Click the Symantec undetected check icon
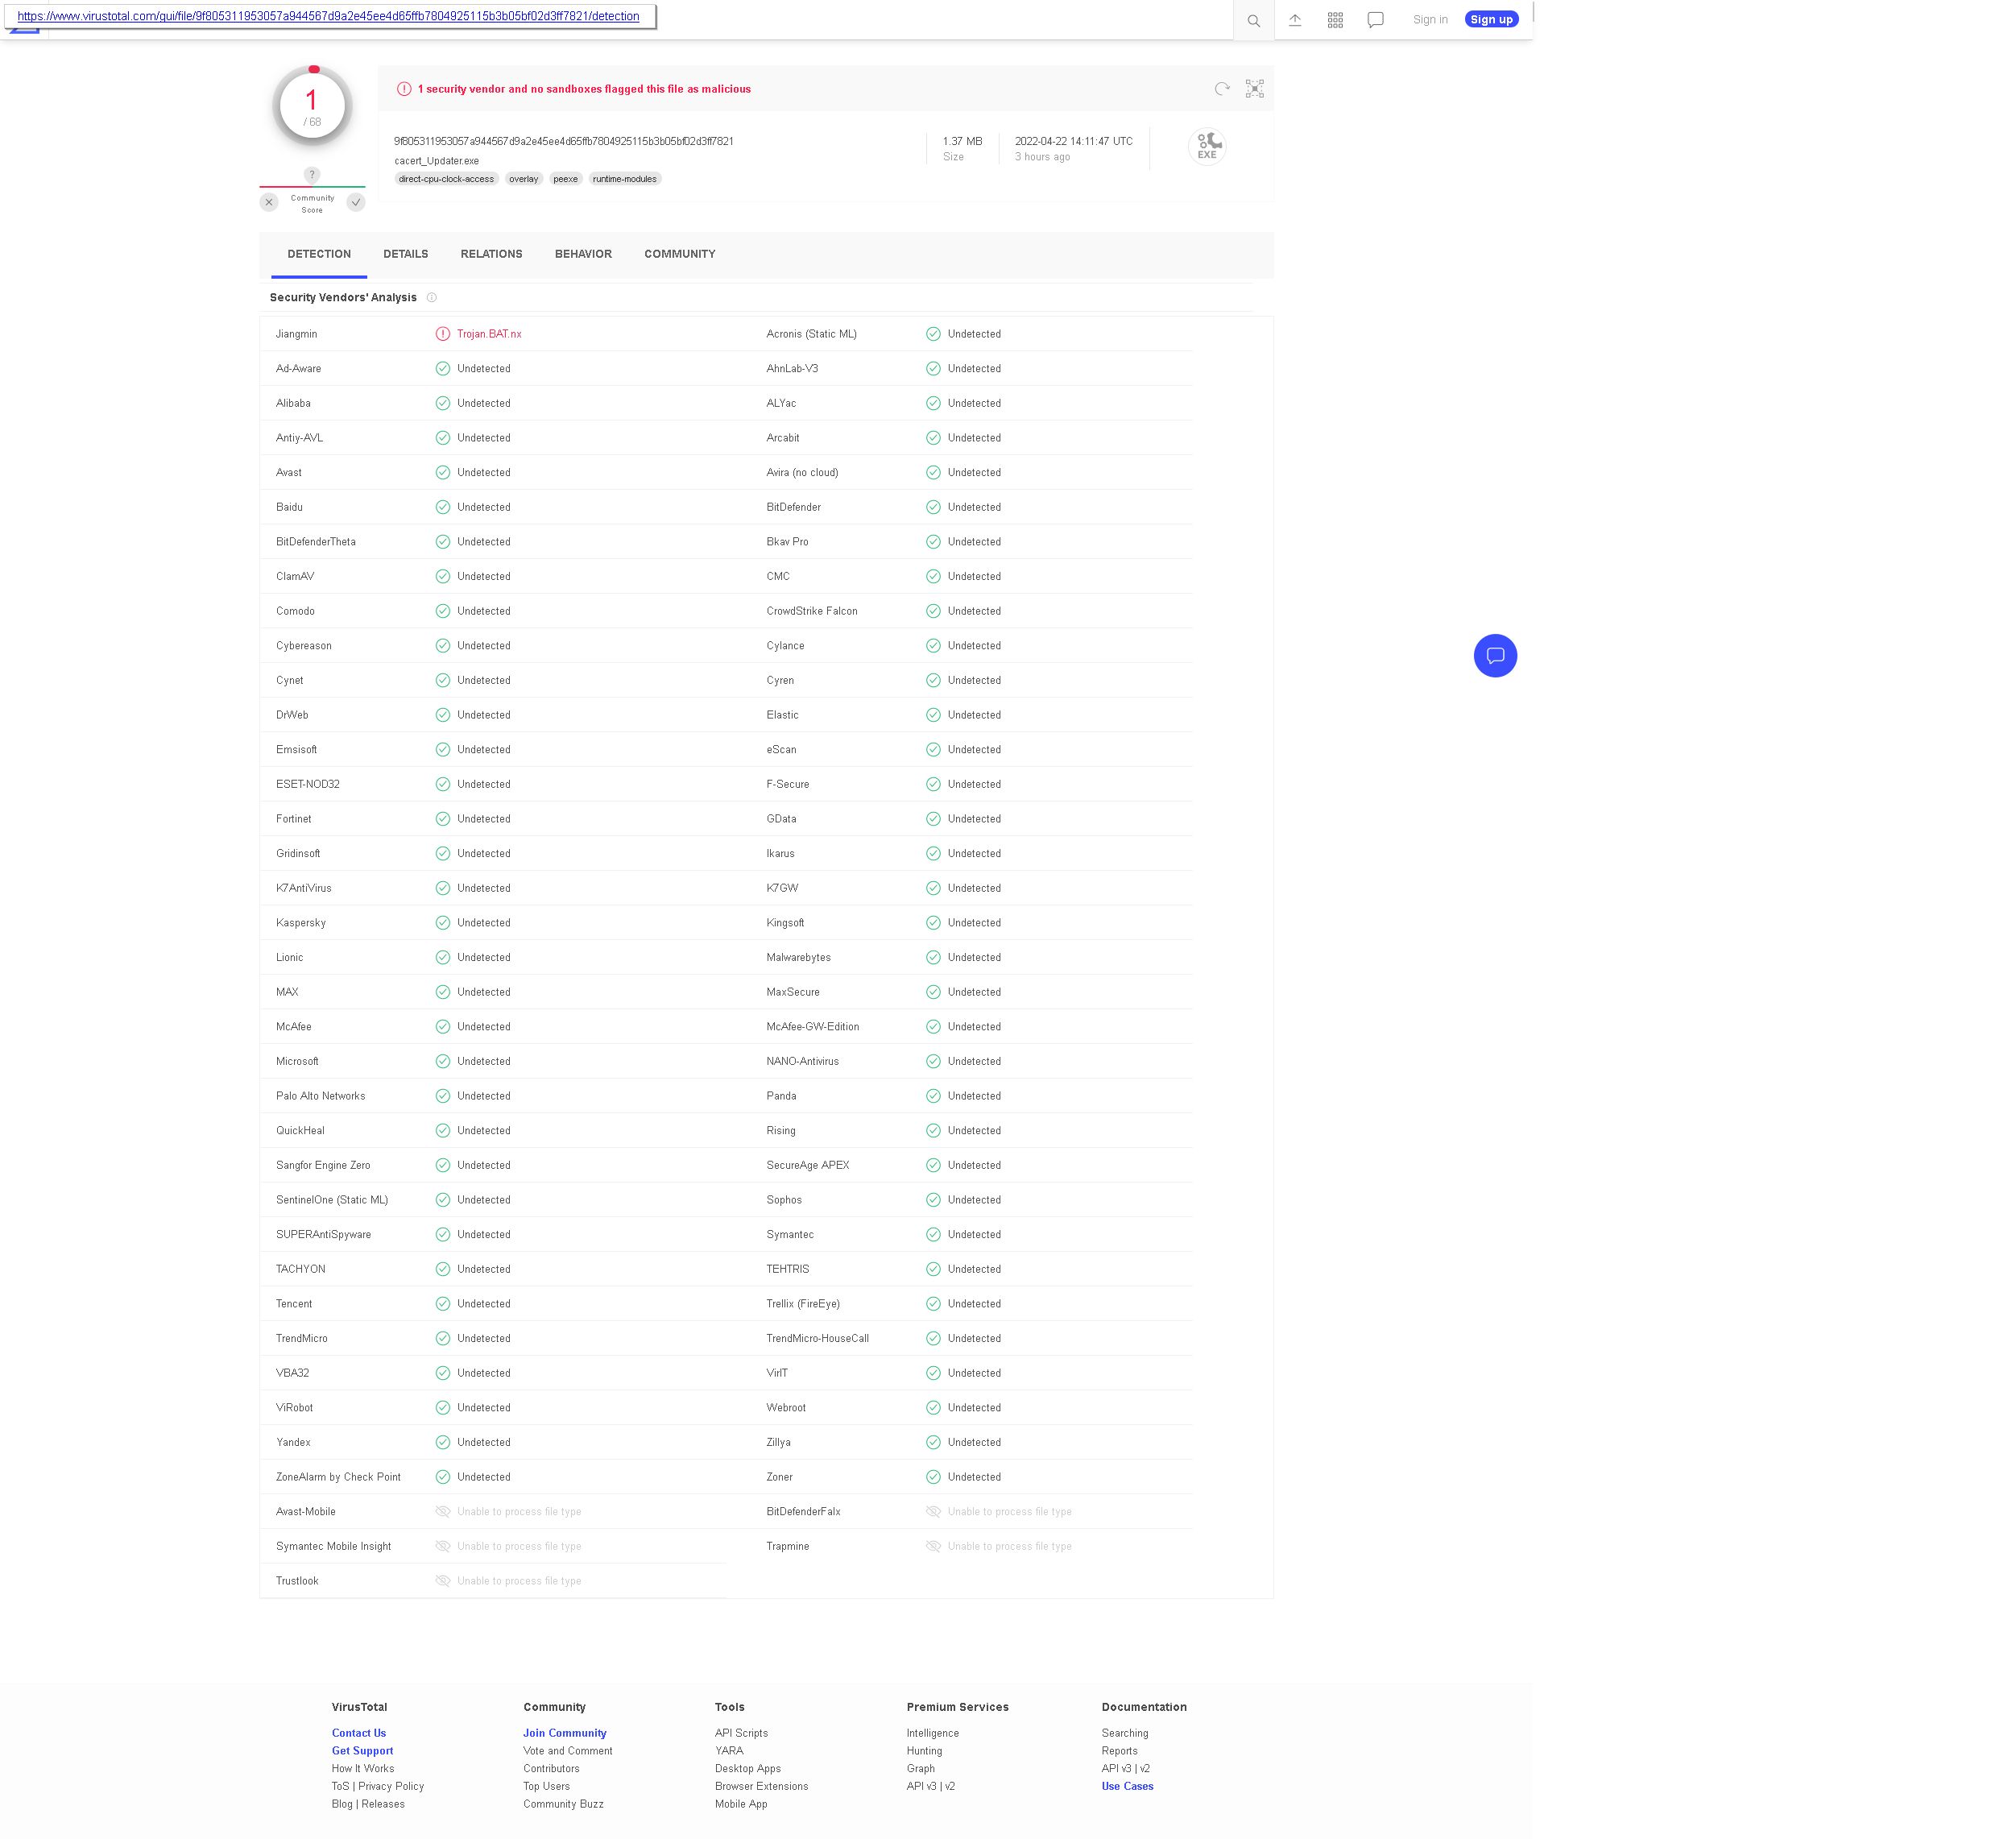Image resolution: width=2016 pixels, height=1839 pixels. tap(933, 1235)
